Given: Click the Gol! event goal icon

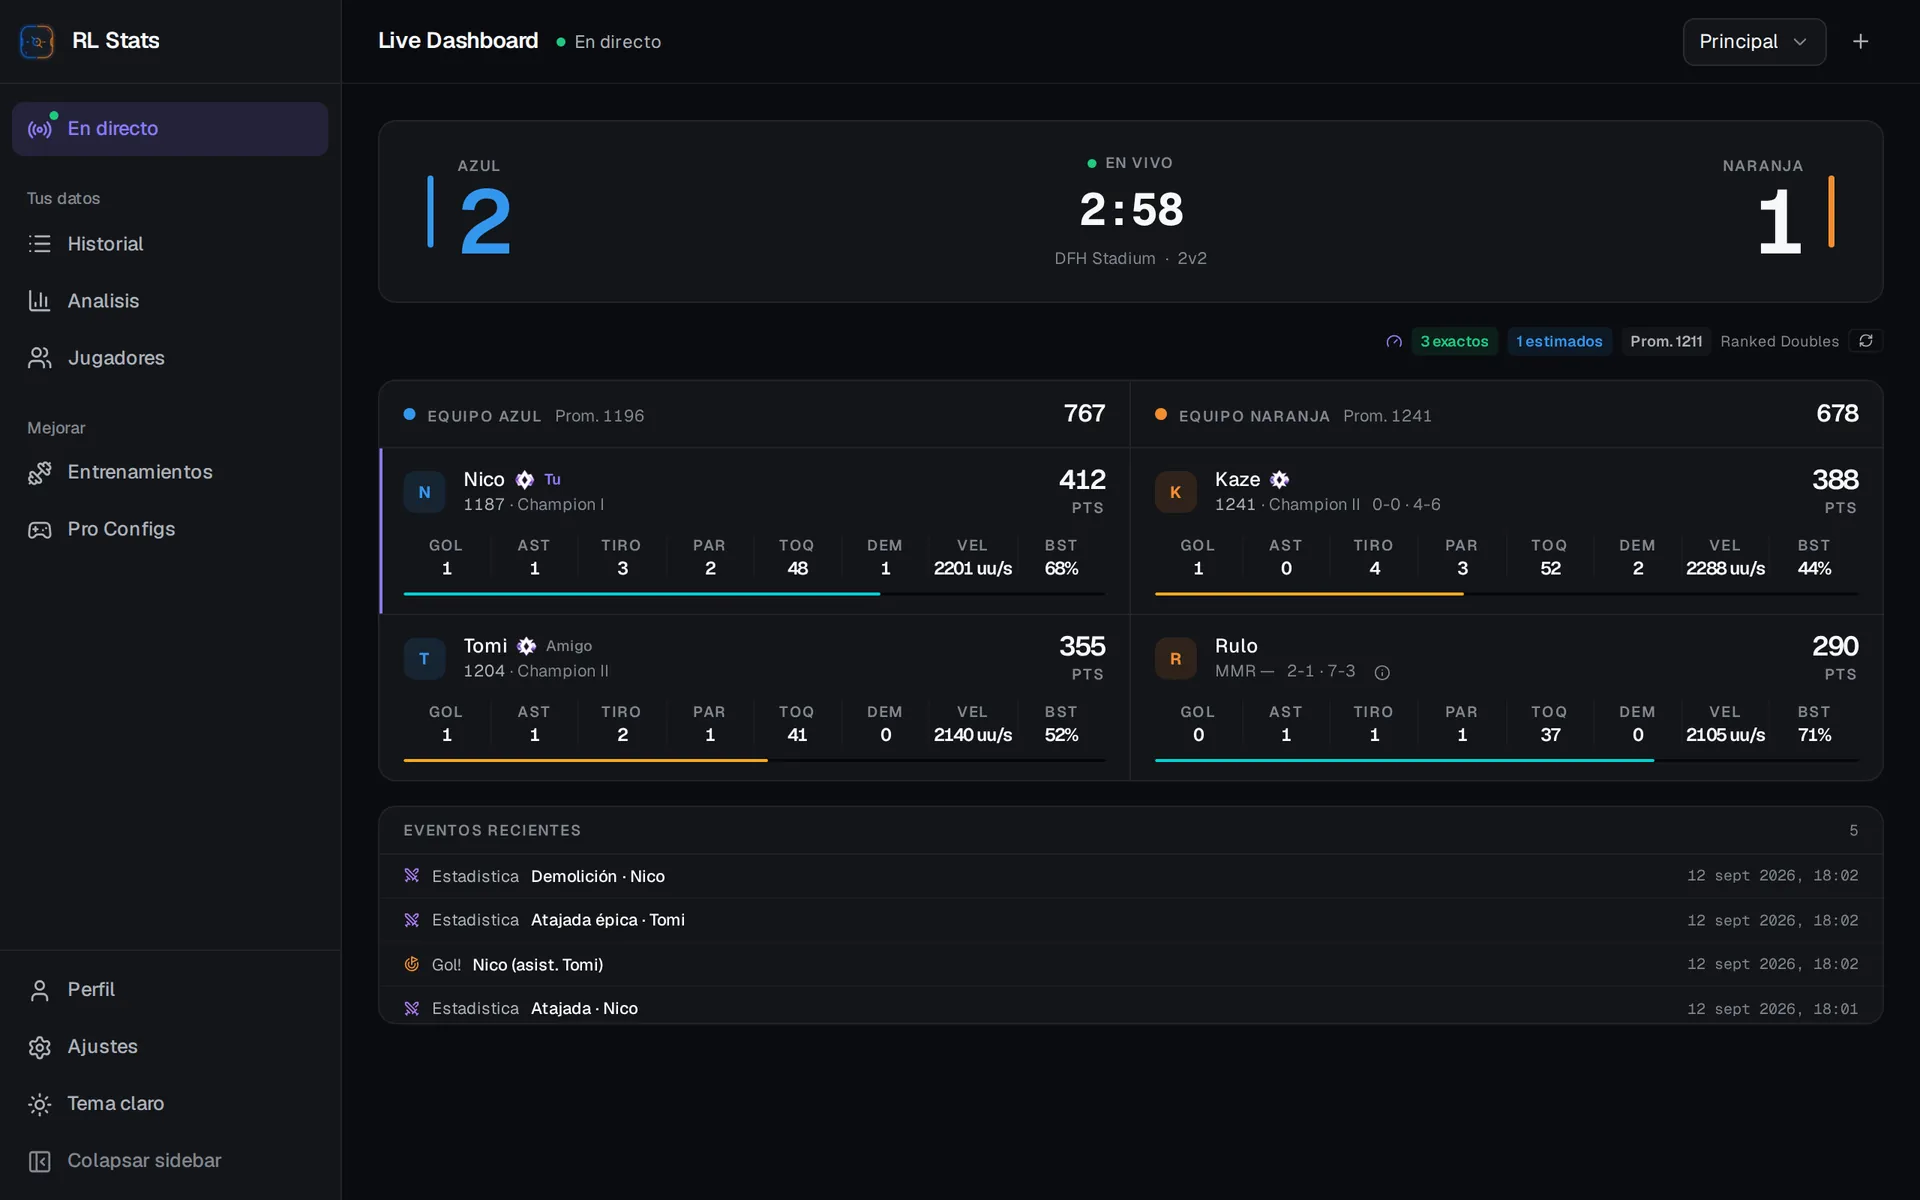Looking at the screenshot, I should pyautogui.click(x=411, y=965).
